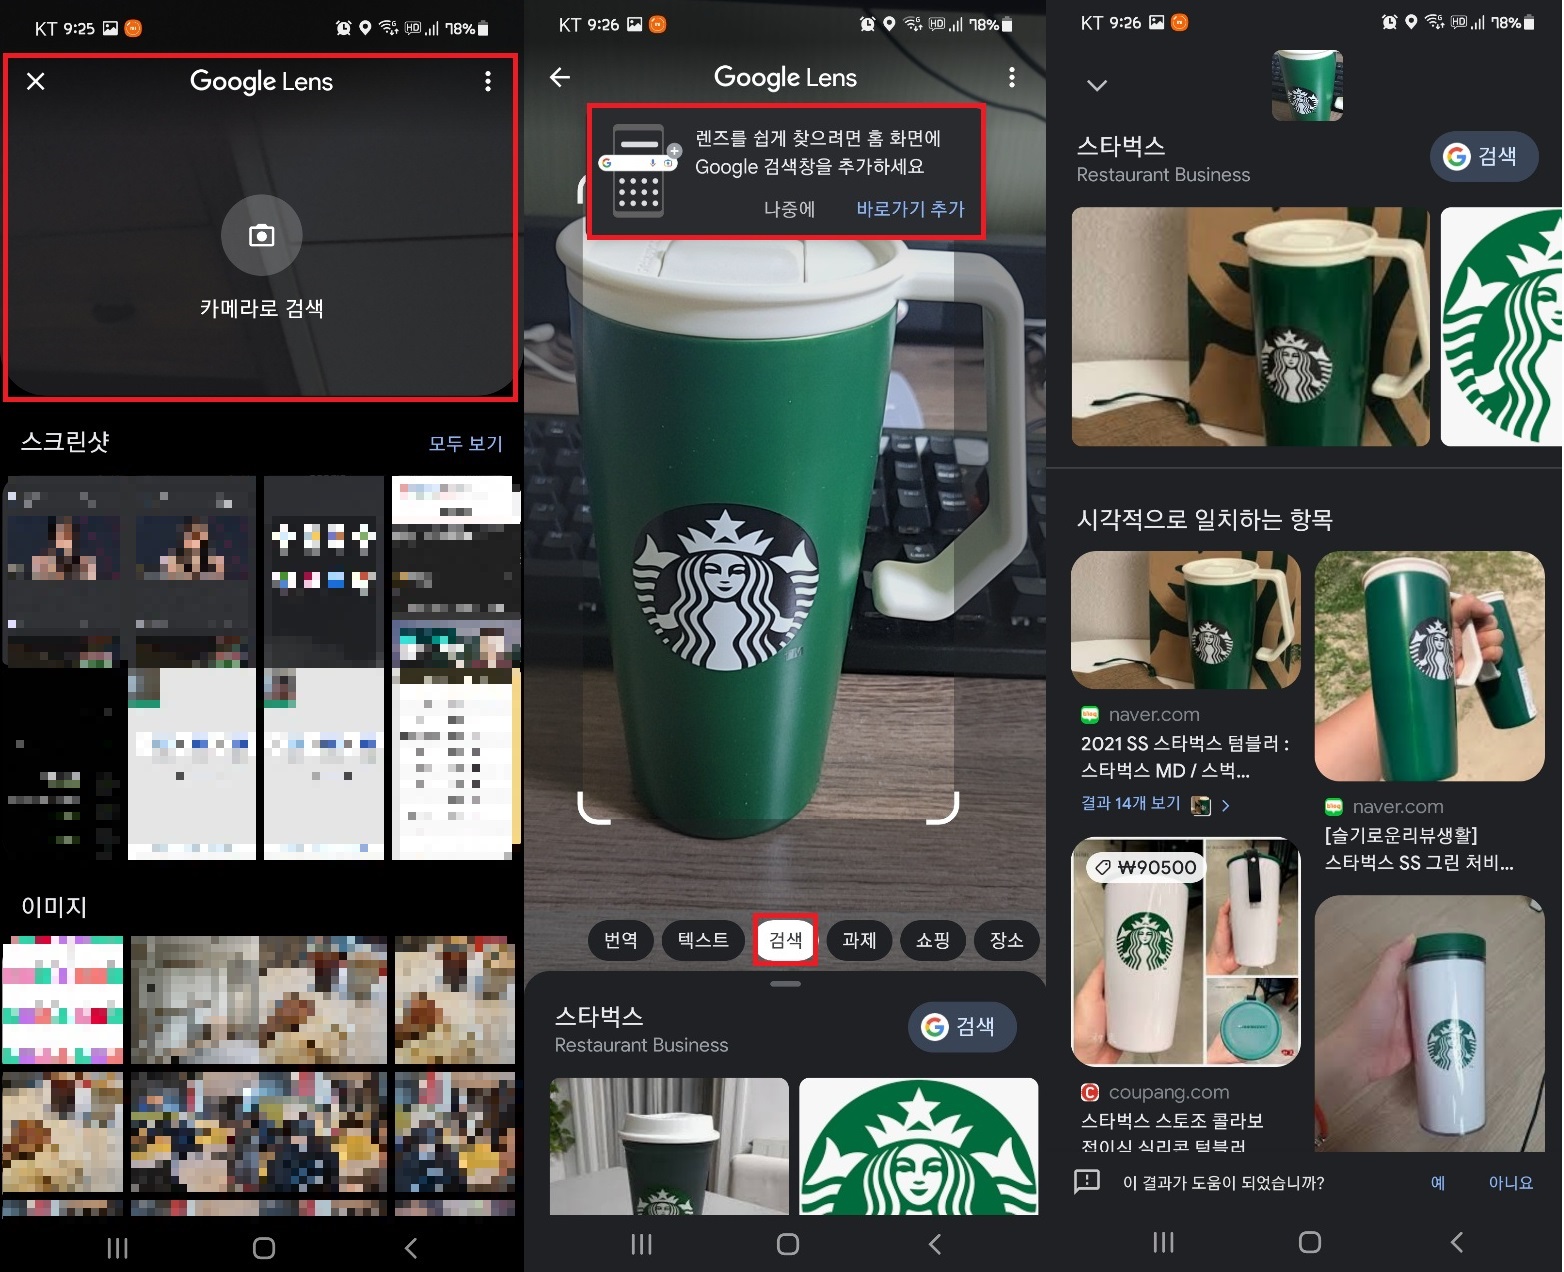Tap back navigation button on first screen
Screen dimensions: 1564x1272
410,1248
